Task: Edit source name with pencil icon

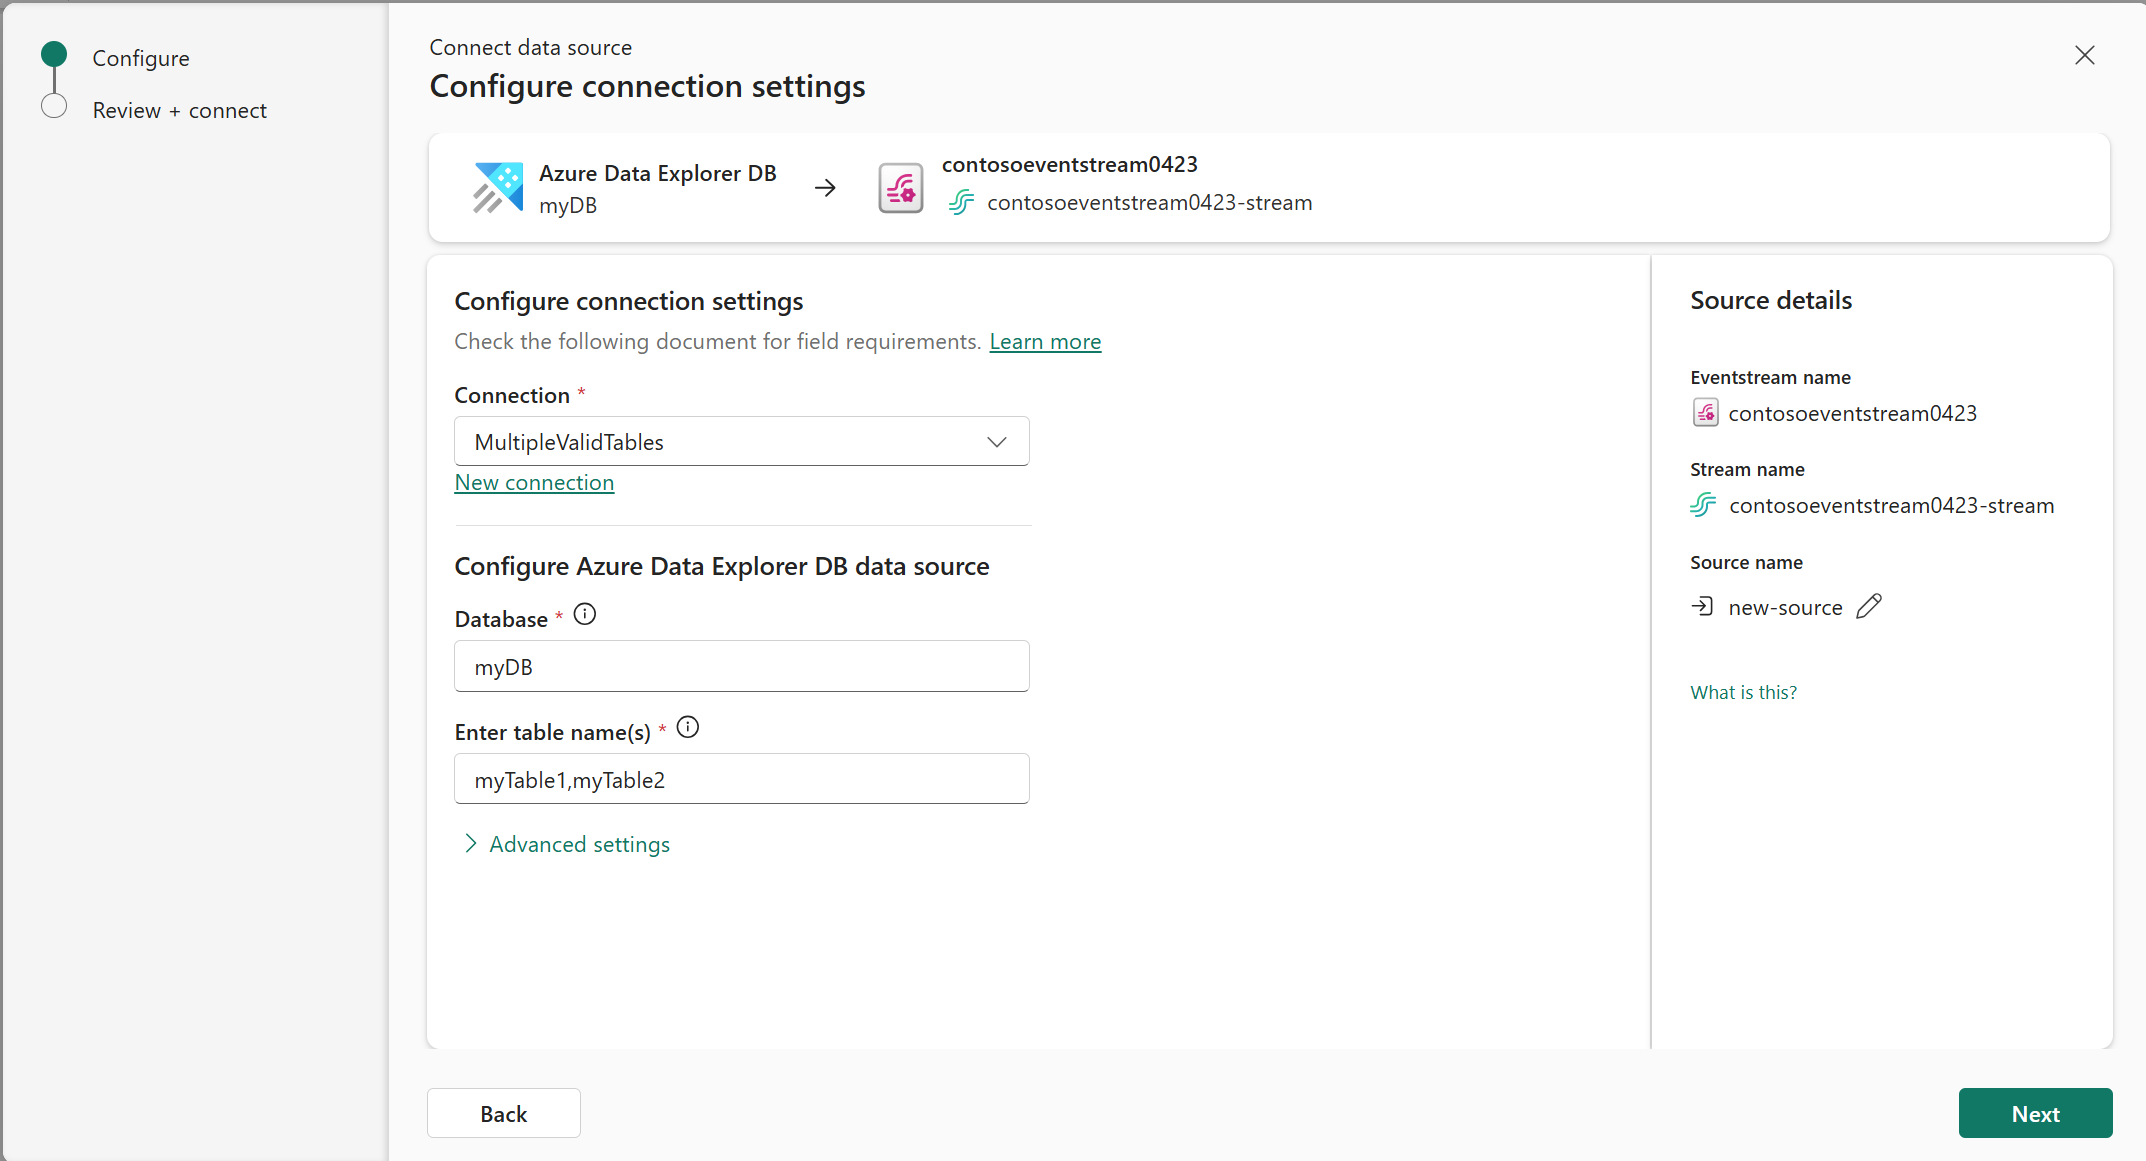Action: [1868, 607]
